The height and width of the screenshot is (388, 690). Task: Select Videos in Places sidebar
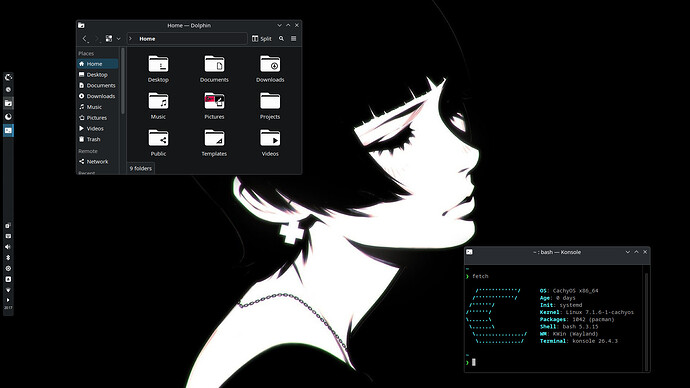pyautogui.click(x=97, y=128)
